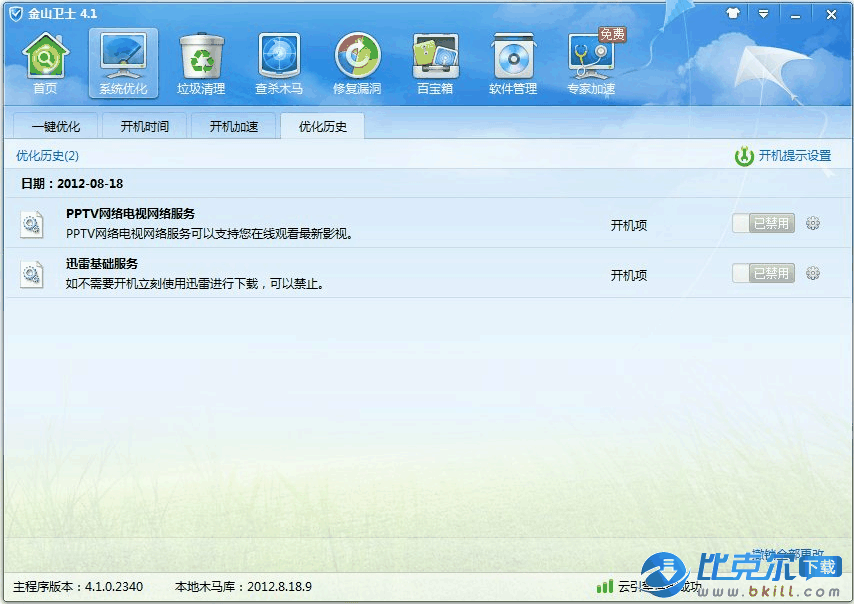Open 查杀木马 trojan scan
This screenshot has width=854, height=604.
279,63
